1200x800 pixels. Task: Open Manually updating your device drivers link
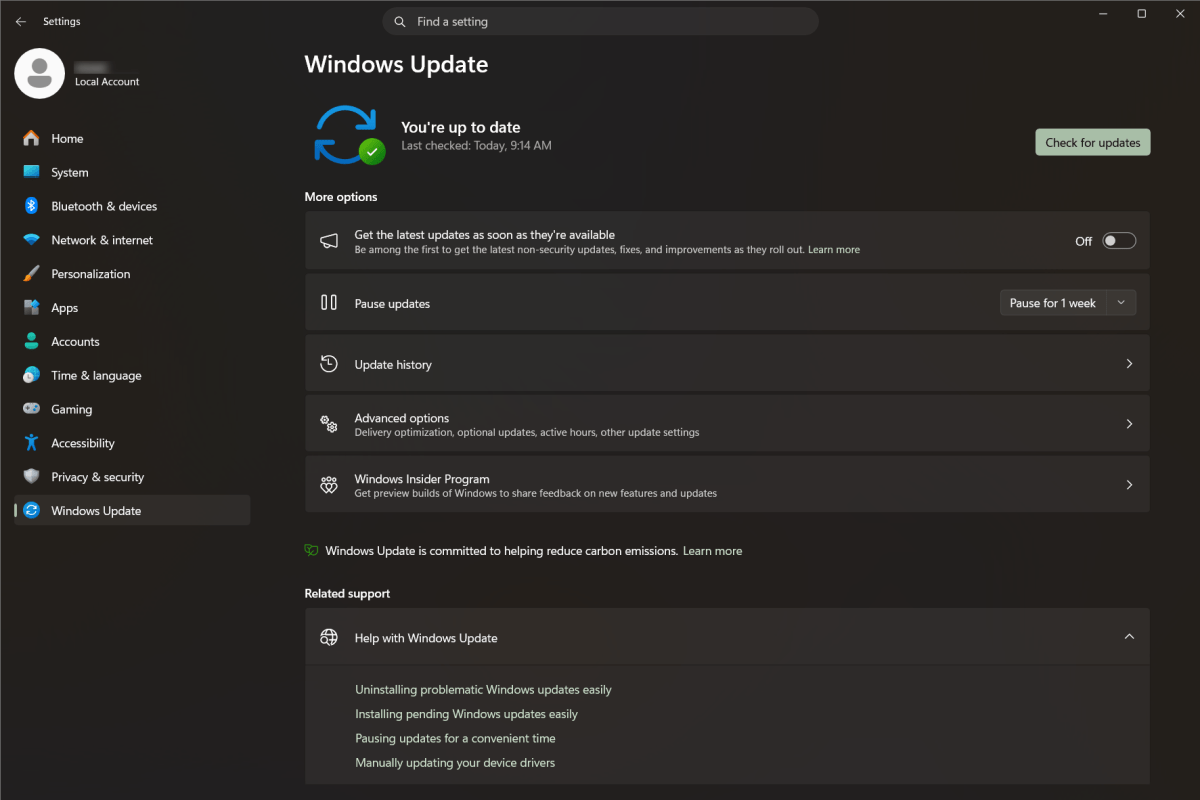455,763
